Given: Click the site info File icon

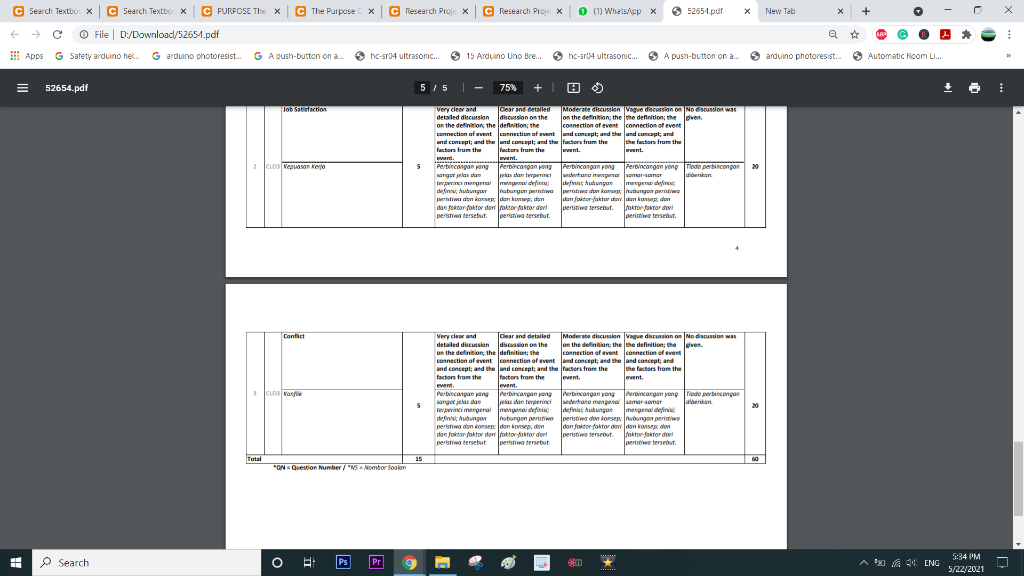Looking at the screenshot, I should tap(84, 35).
